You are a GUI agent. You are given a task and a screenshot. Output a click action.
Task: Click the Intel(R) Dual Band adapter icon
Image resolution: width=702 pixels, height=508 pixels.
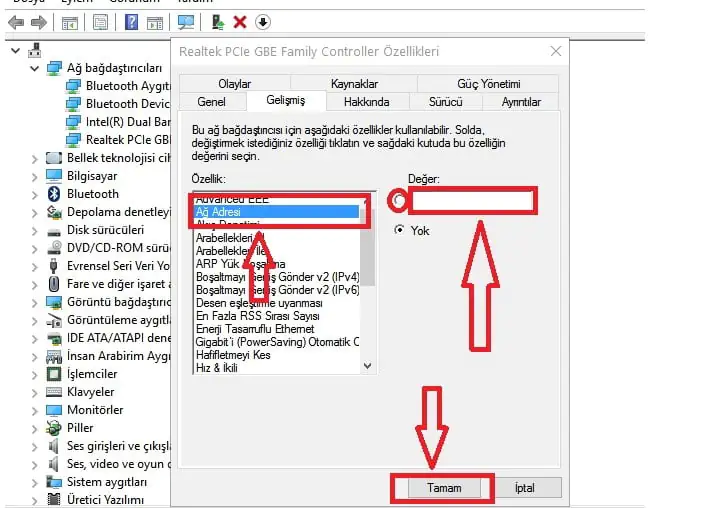click(x=73, y=122)
